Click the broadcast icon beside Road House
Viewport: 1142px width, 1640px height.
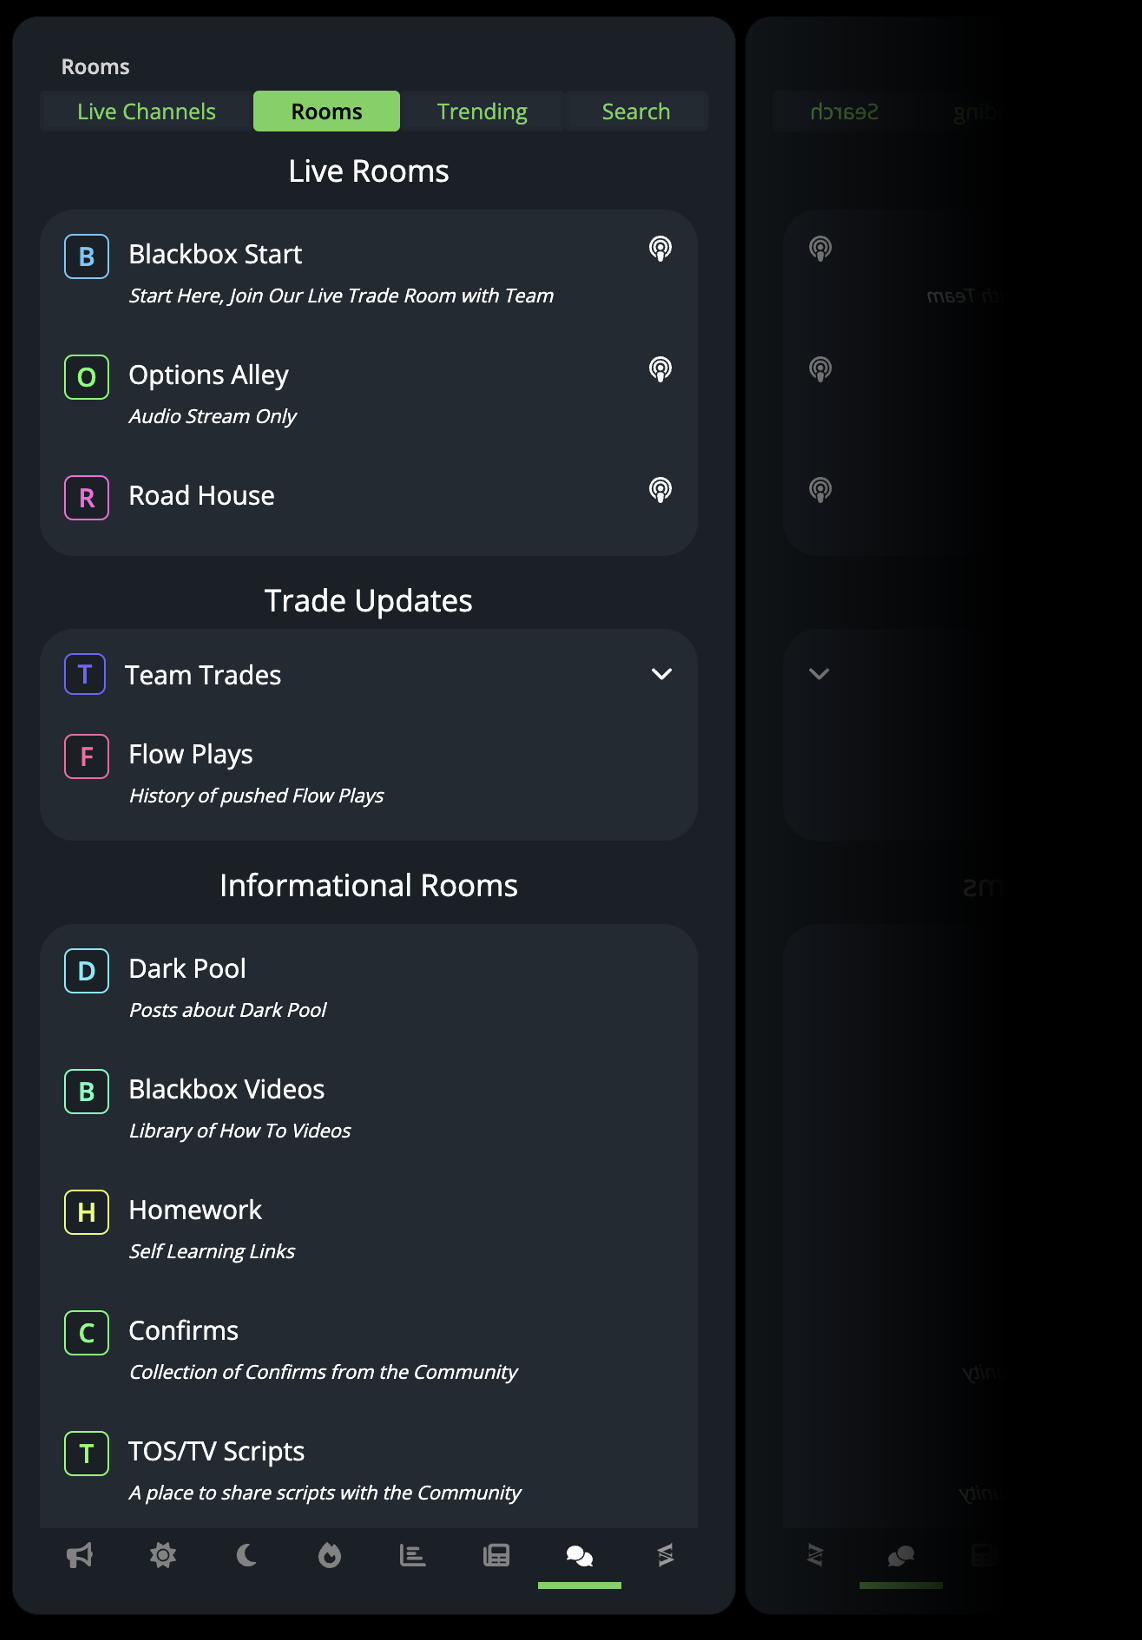tap(660, 490)
